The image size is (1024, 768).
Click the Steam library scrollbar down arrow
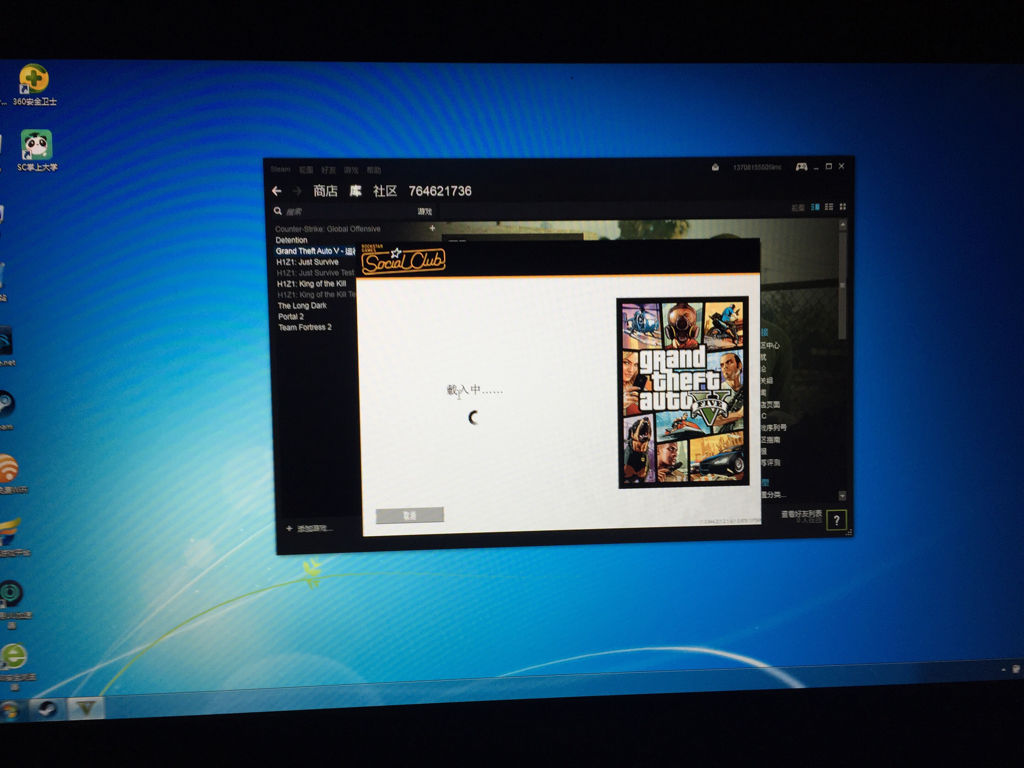(842, 496)
